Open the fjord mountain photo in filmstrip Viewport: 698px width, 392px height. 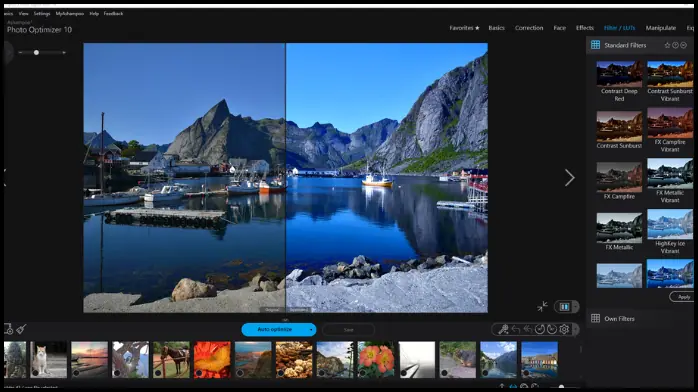499,360
